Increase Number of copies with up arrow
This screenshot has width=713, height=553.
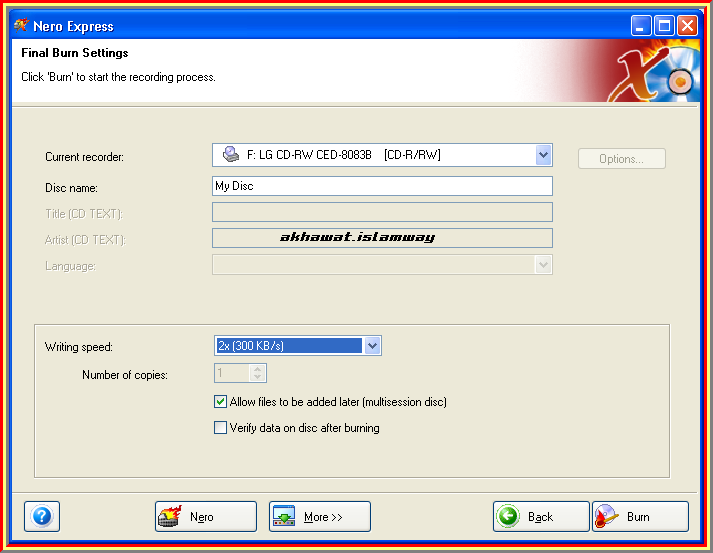point(258,369)
